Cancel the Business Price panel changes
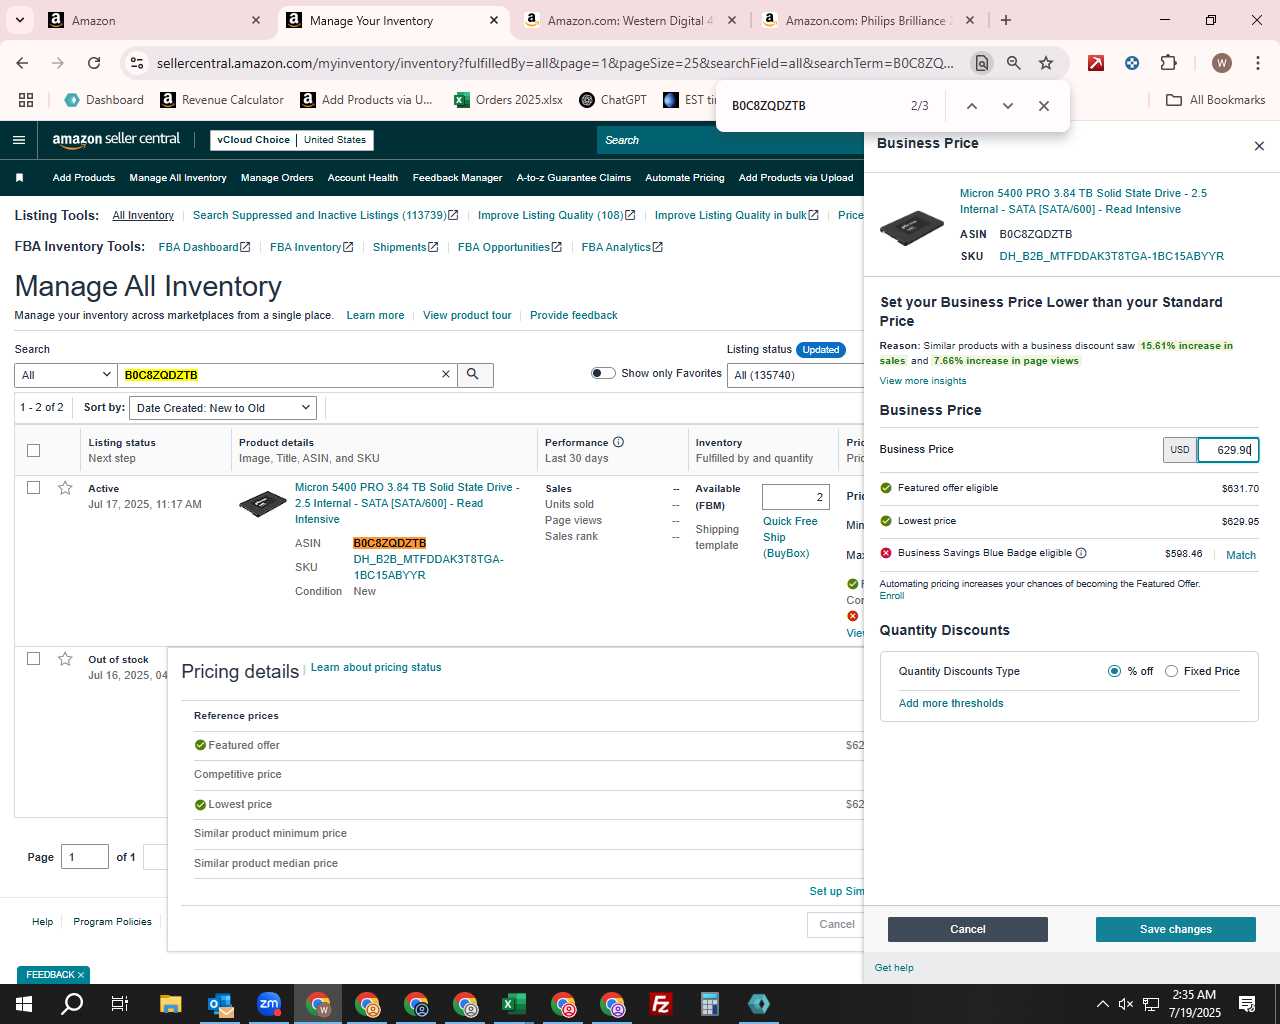The width and height of the screenshot is (1280, 1024). 968,929
